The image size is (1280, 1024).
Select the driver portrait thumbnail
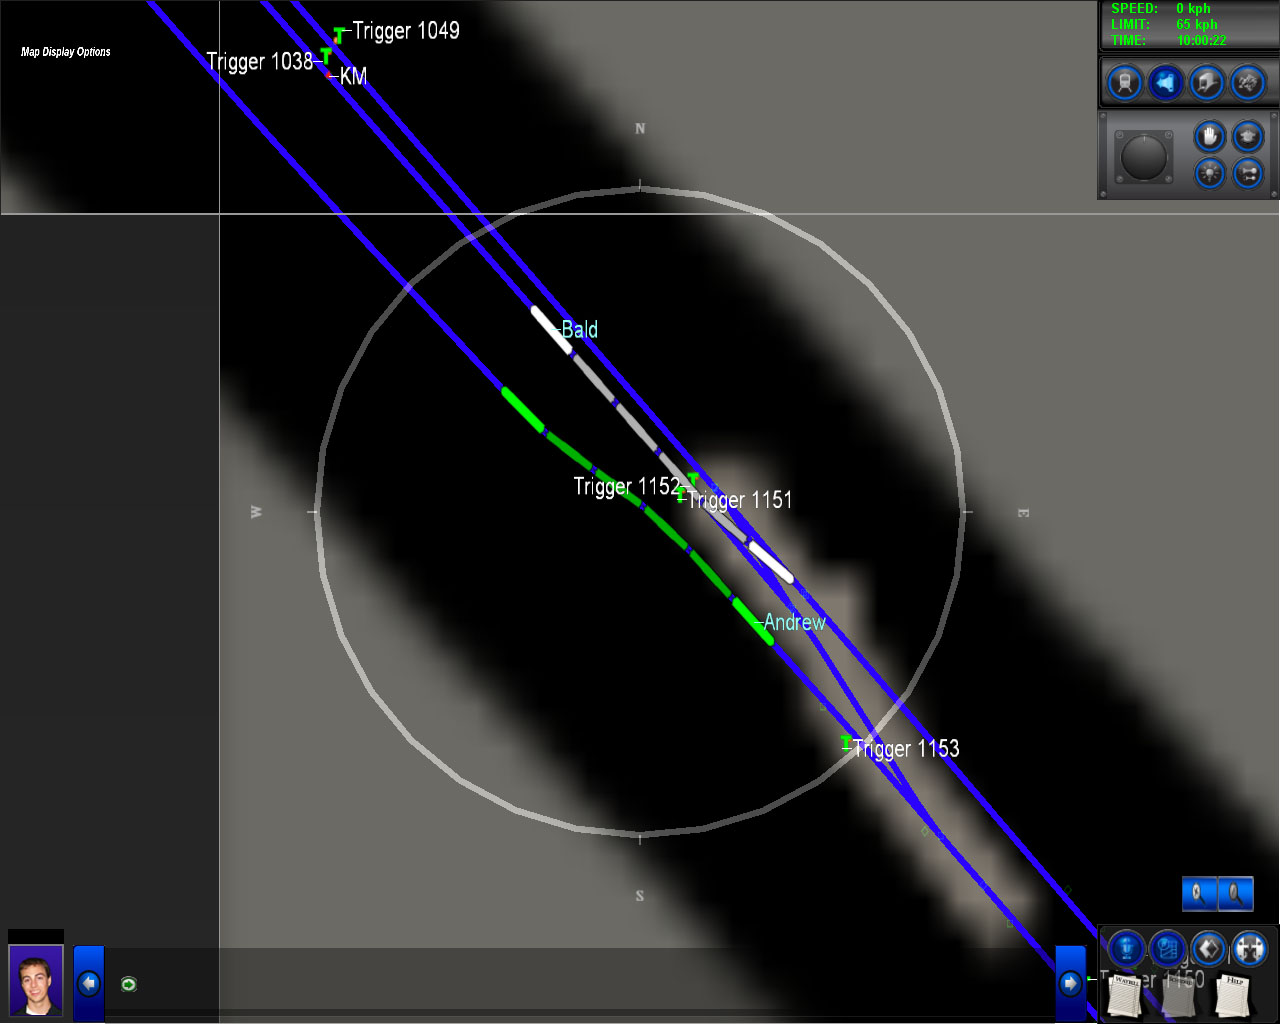pyautogui.click(x=36, y=981)
